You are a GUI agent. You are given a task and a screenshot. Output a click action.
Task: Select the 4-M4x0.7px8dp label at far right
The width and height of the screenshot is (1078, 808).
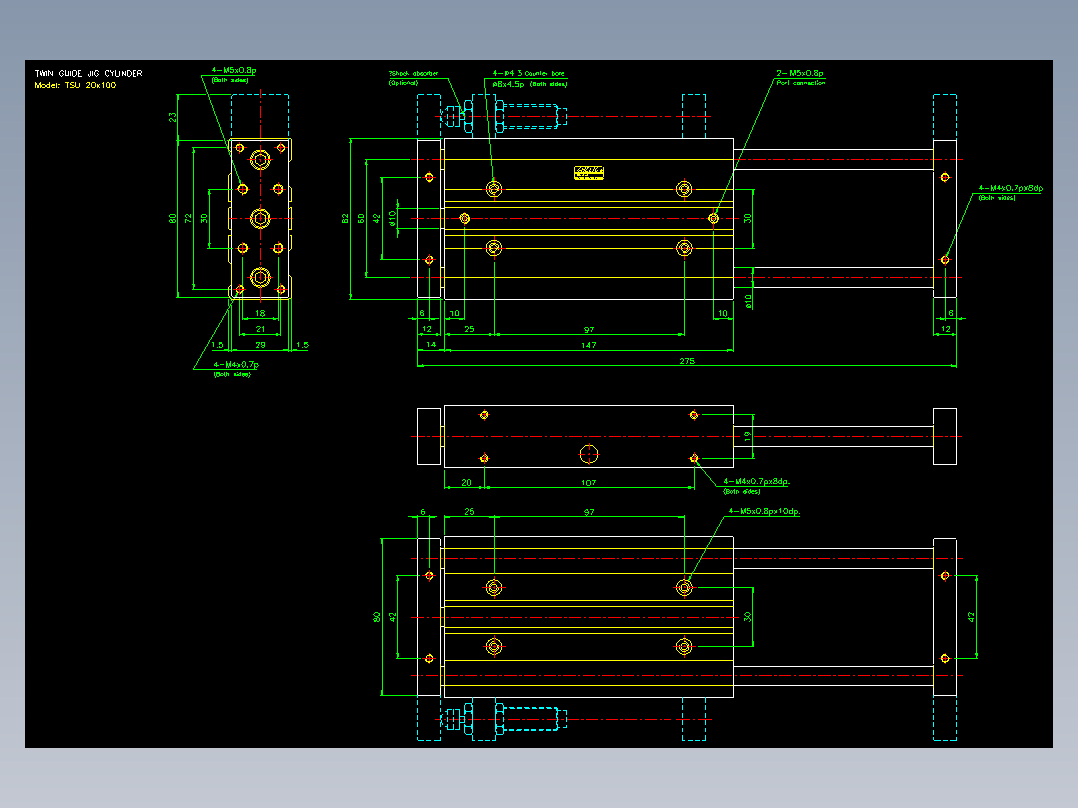tap(1010, 192)
